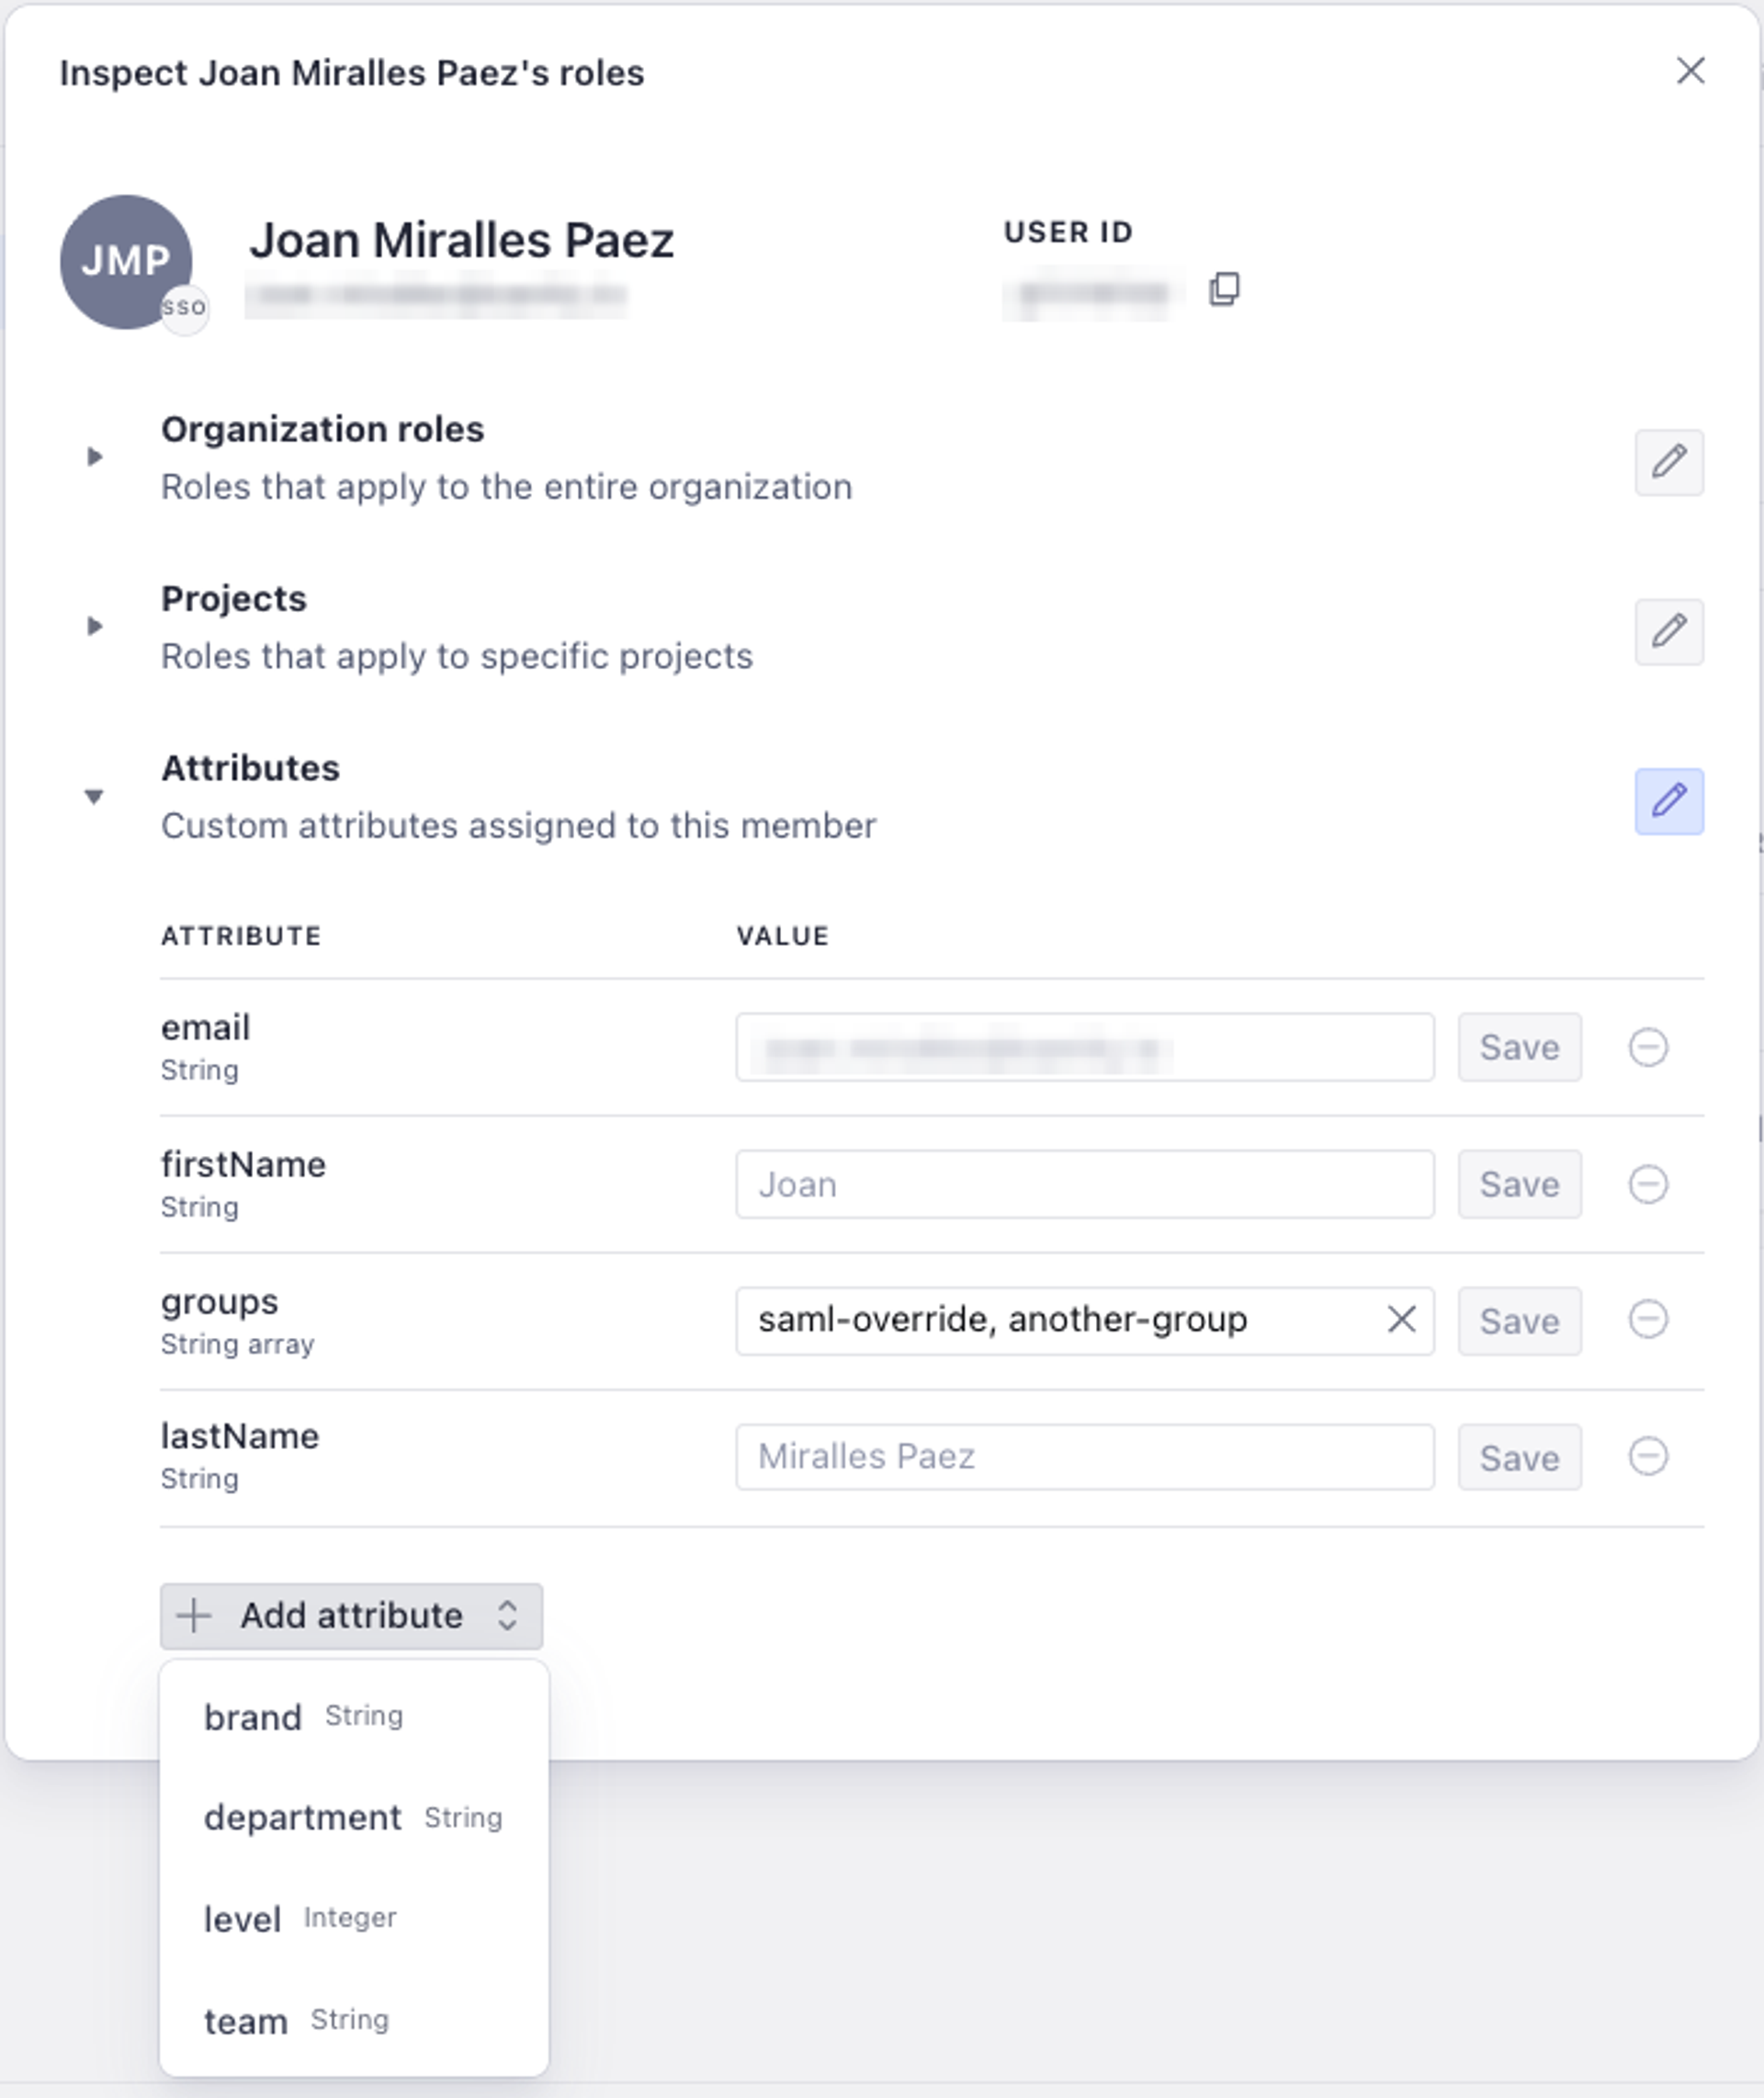
Task: Remove the email attribute with minus icon
Action: pos(1648,1047)
